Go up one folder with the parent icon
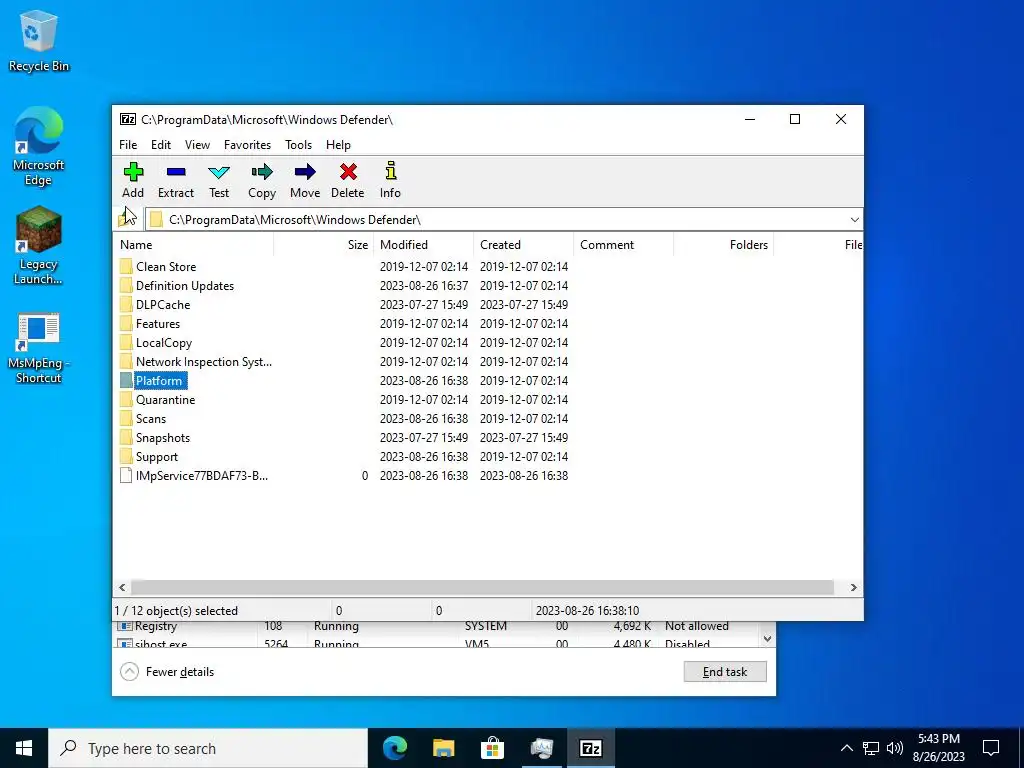The width and height of the screenshot is (1024, 768). coord(127,219)
